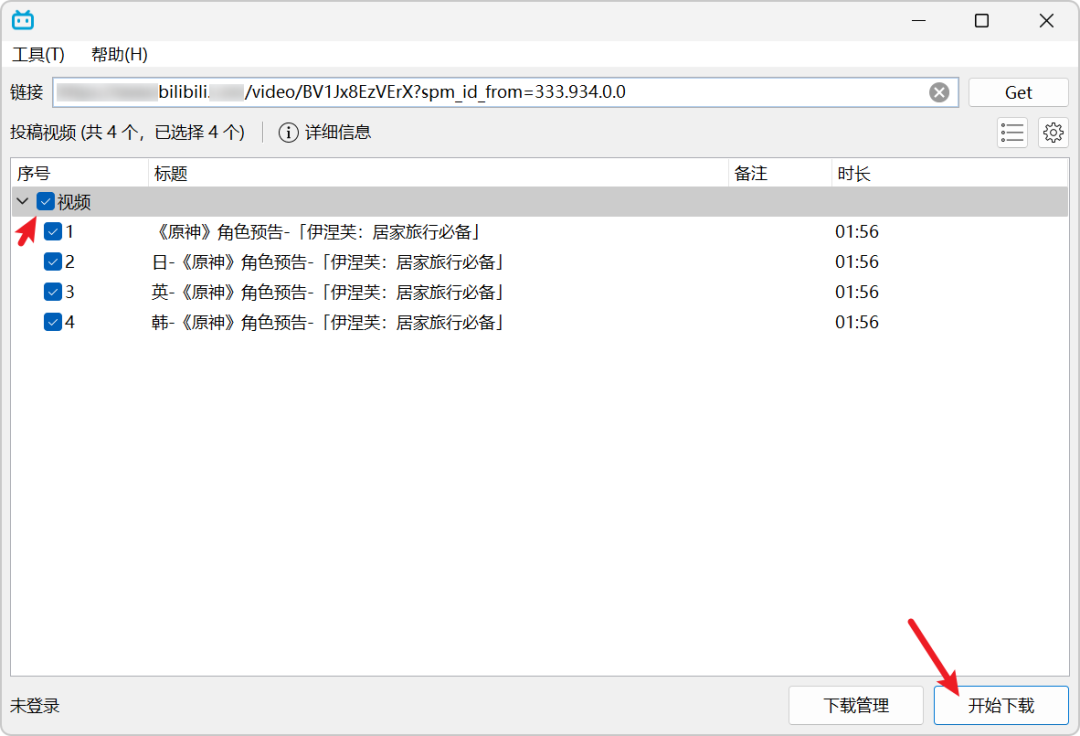Click the 投稿视频 count label
Screen dimensions: 1080x736
[127, 132]
